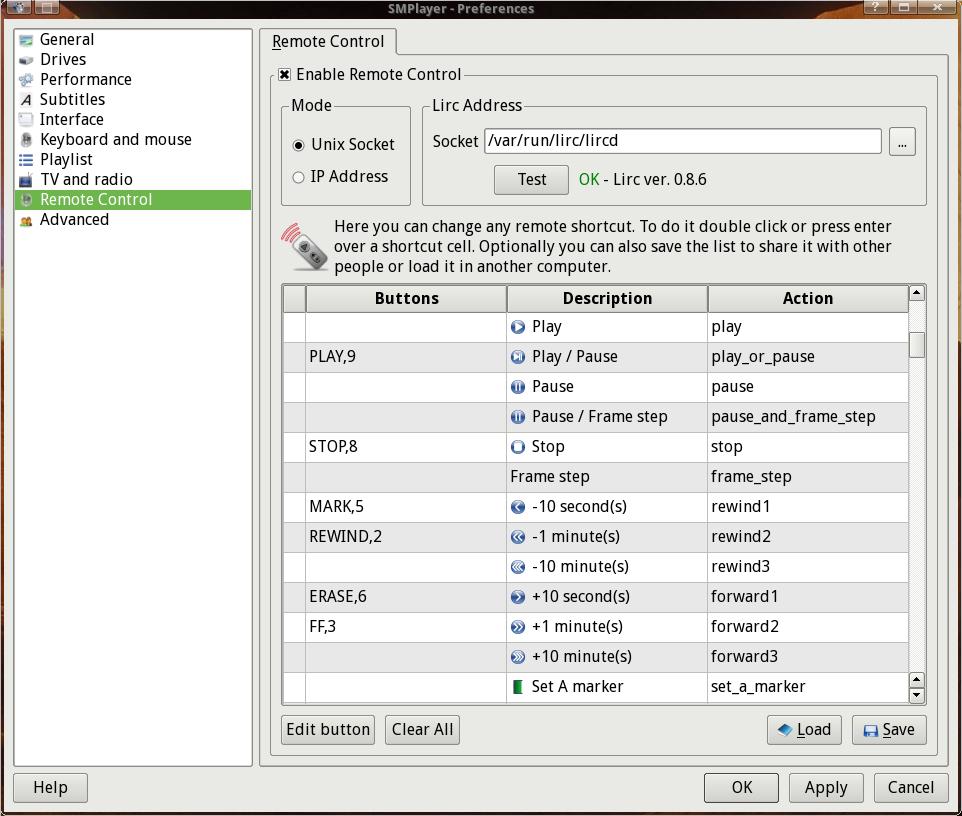Select the STOP,8 buttons cell
Viewport: 962px width, 816px height.
406,447
